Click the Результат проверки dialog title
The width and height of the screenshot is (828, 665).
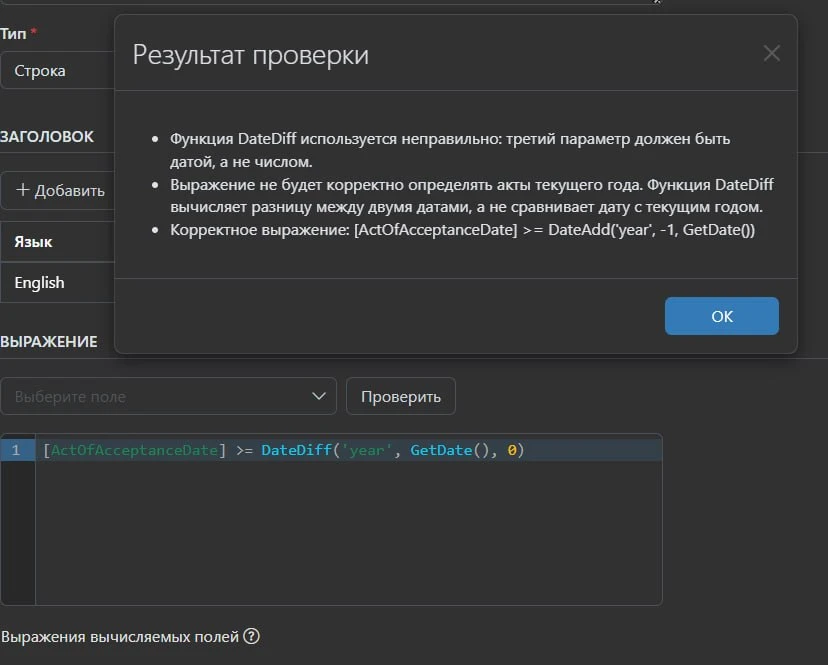pos(250,54)
